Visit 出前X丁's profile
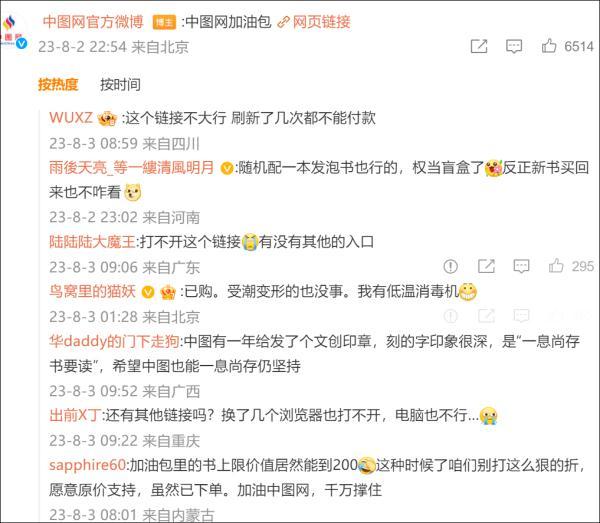Viewport: 600px width, 523px height. point(75,415)
